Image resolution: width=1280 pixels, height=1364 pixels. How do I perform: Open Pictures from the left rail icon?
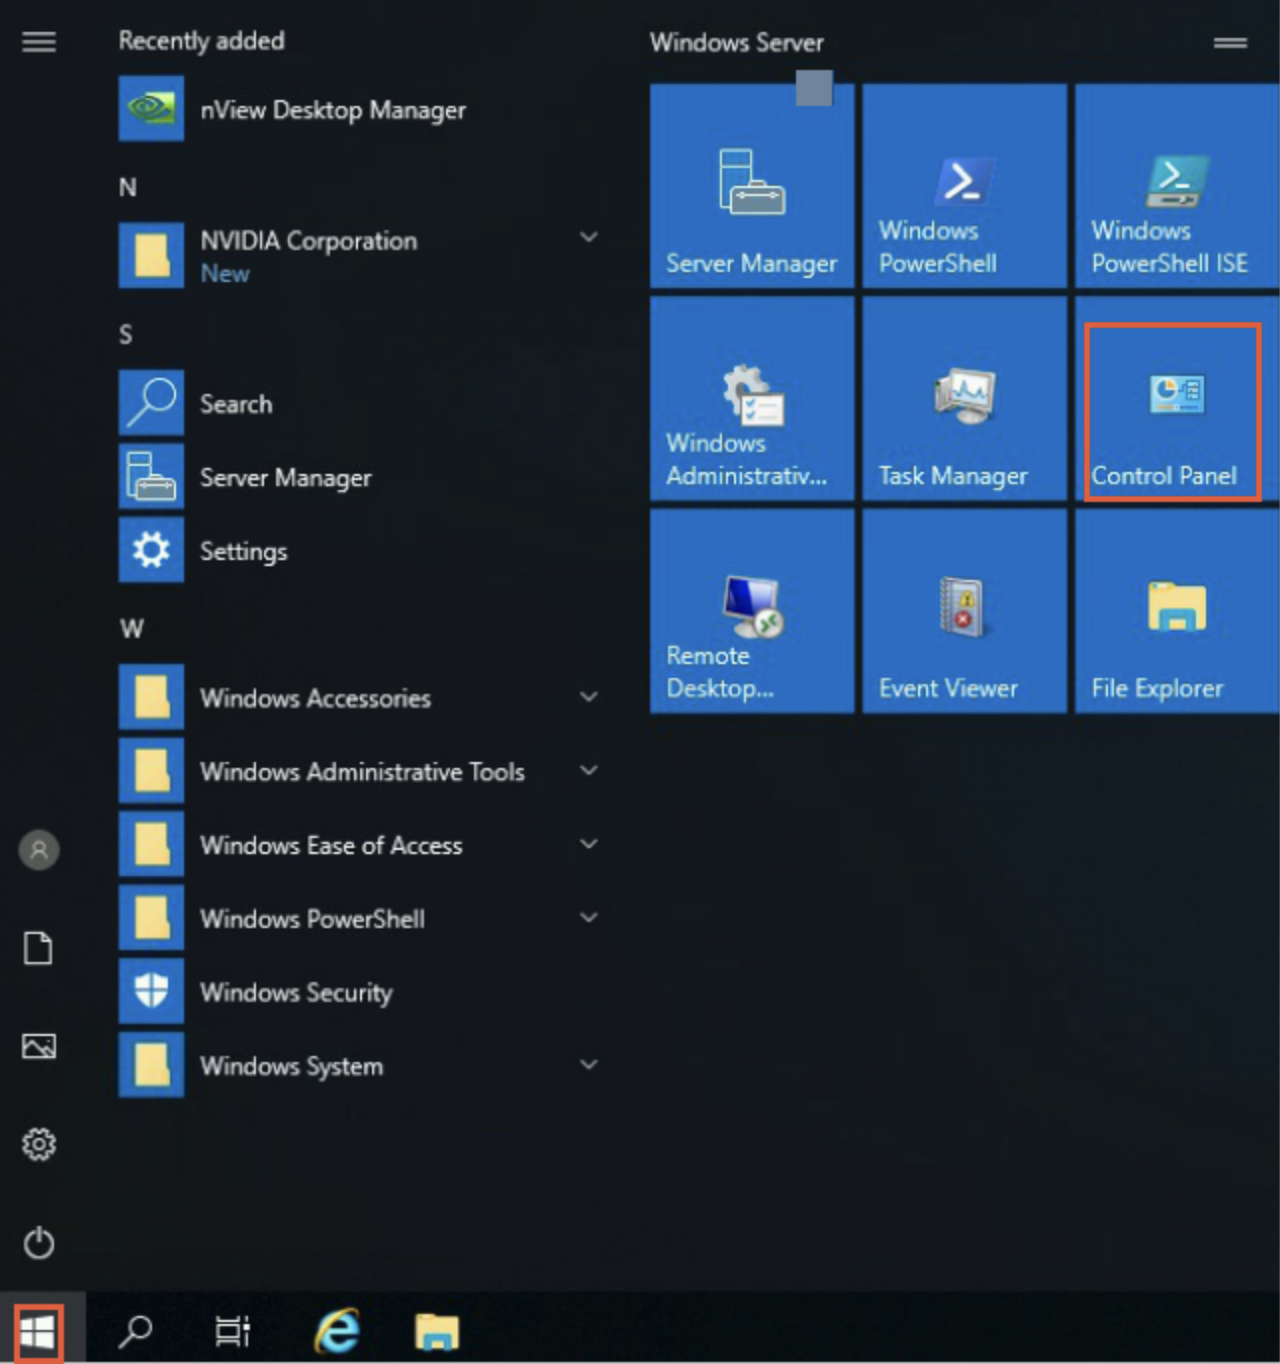(39, 1046)
